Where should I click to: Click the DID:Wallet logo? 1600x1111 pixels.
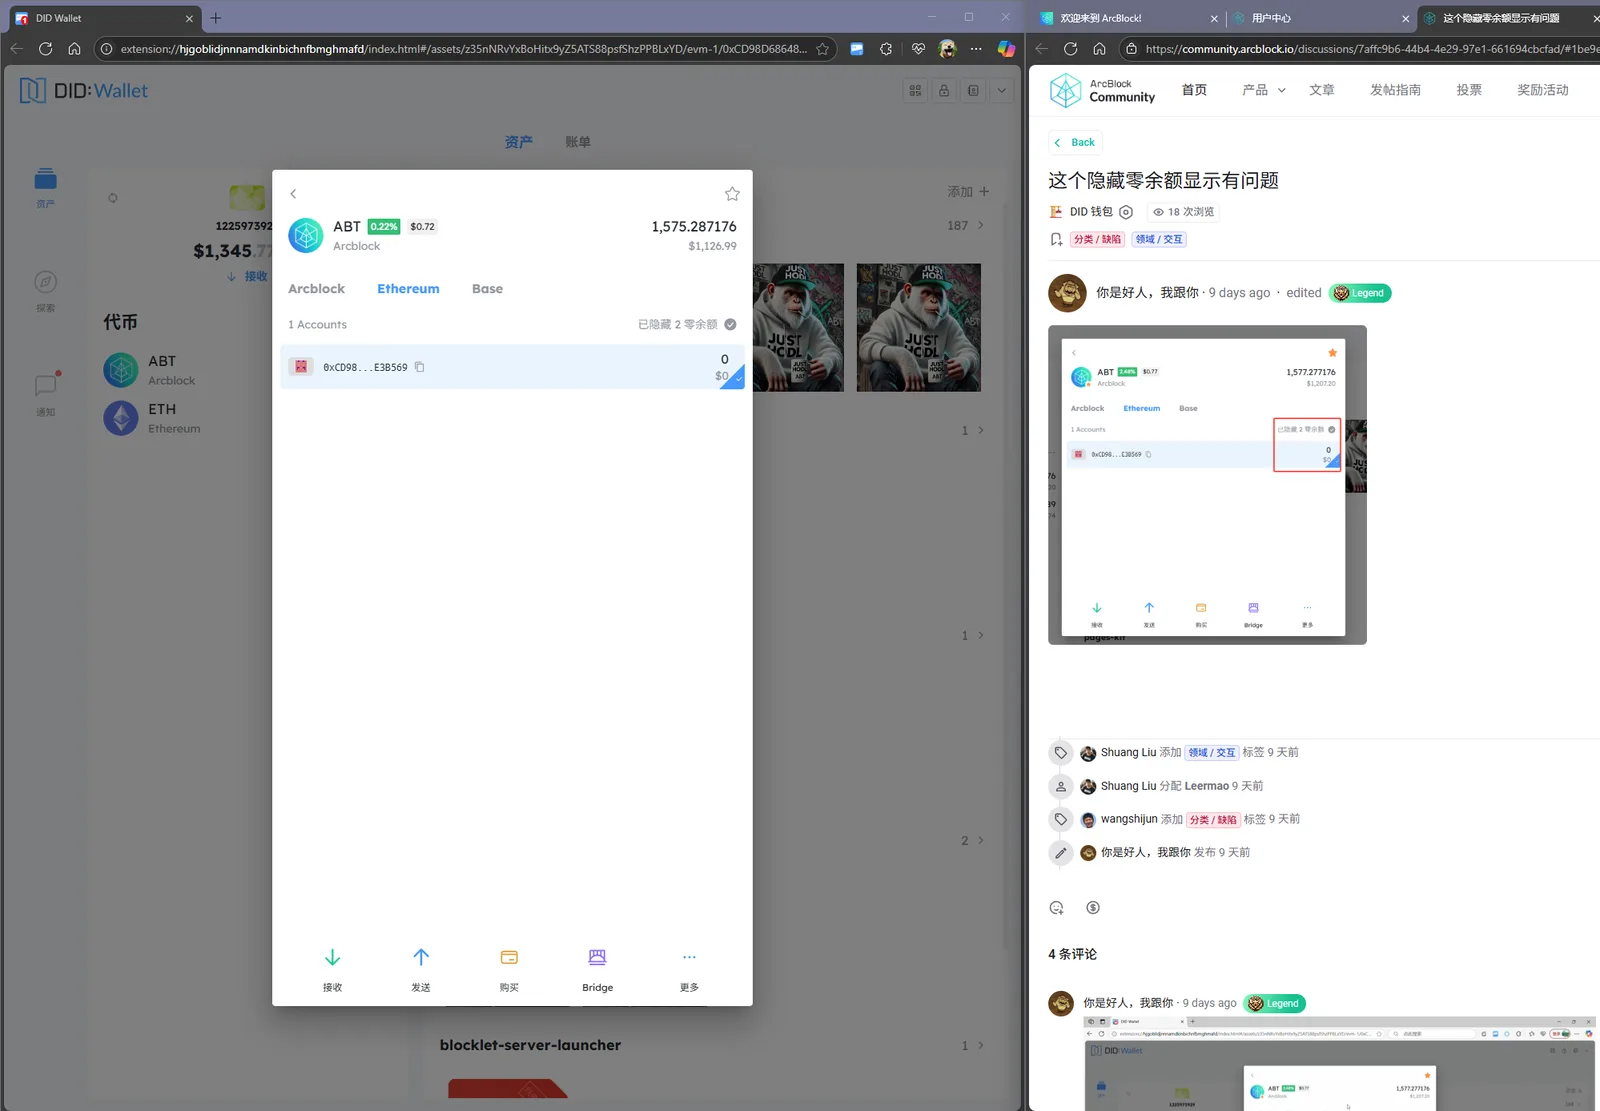(x=84, y=91)
